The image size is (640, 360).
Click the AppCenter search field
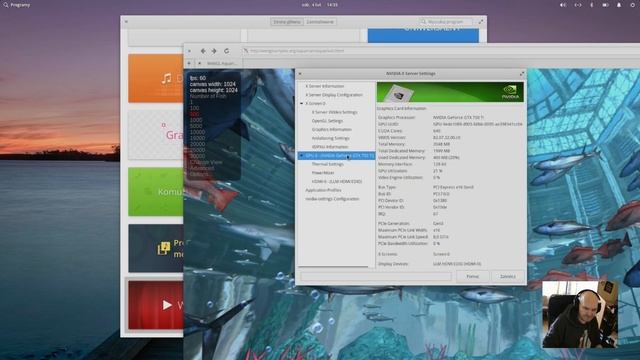pyautogui.click(x=446, y=22)
